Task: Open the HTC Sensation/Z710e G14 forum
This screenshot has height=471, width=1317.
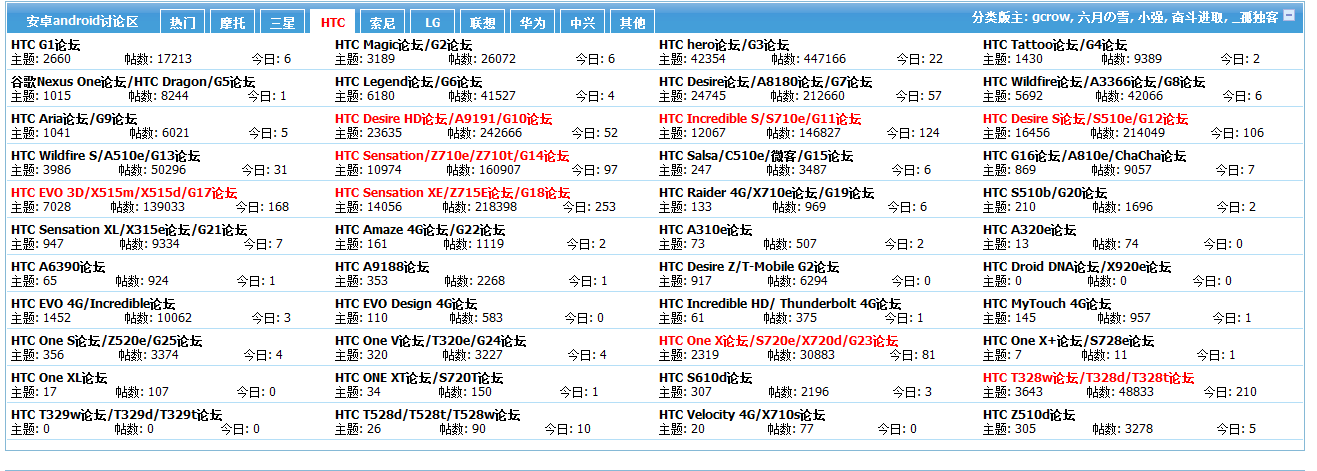Action: (452, 156)
